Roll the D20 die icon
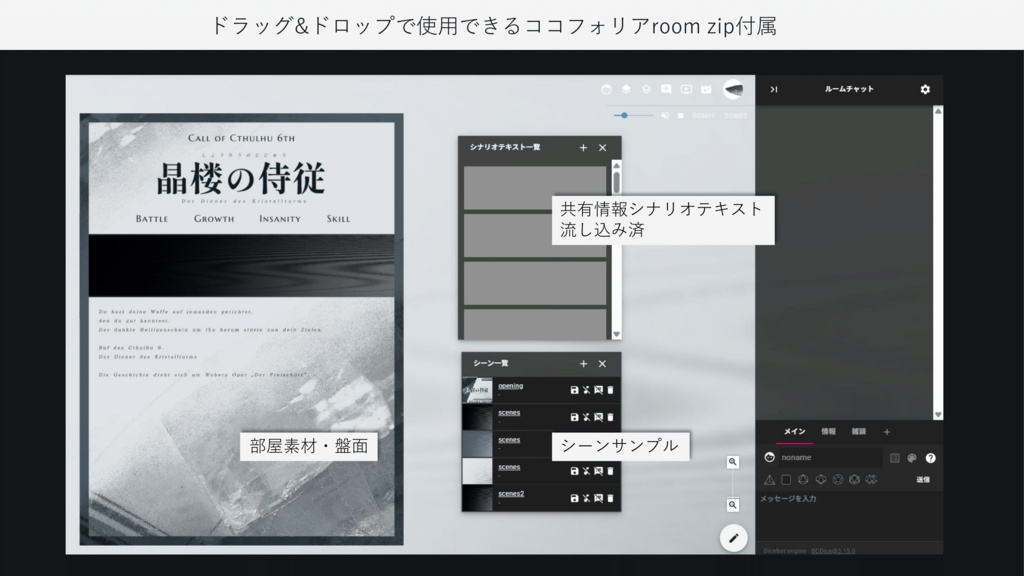 pyautogui.click(x=854, y=480)
